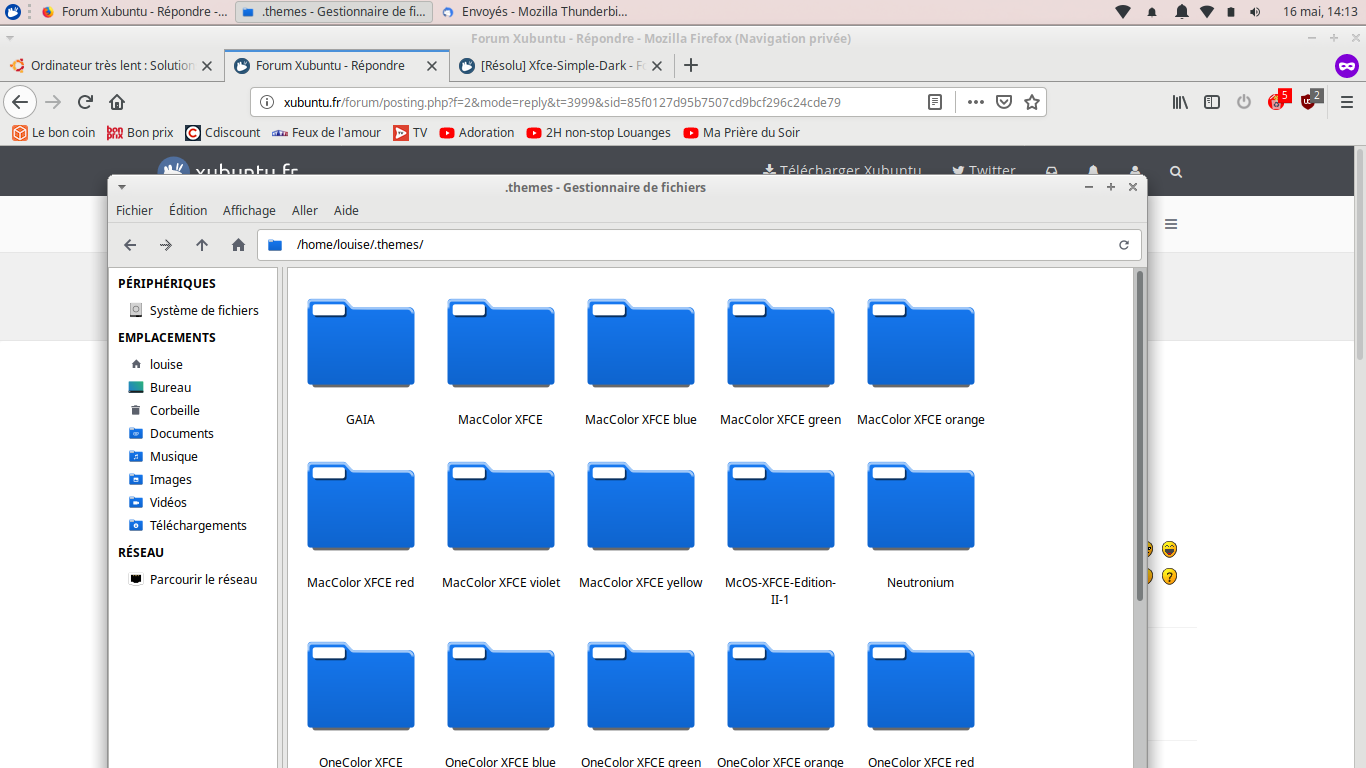
Task: Open a new Firefox tab
Action: pos(690,66)
